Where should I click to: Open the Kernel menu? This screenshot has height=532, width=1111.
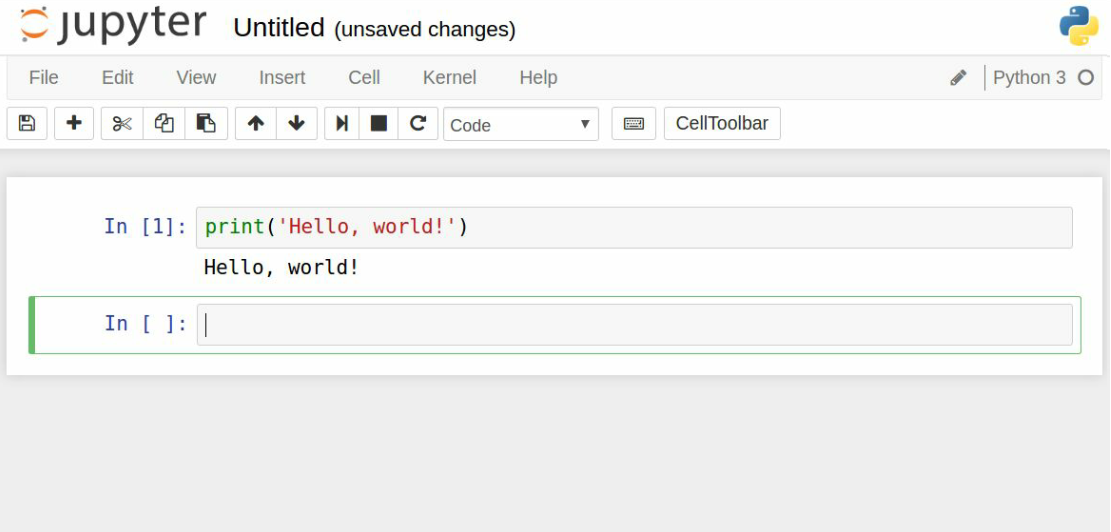click(449, 78)
